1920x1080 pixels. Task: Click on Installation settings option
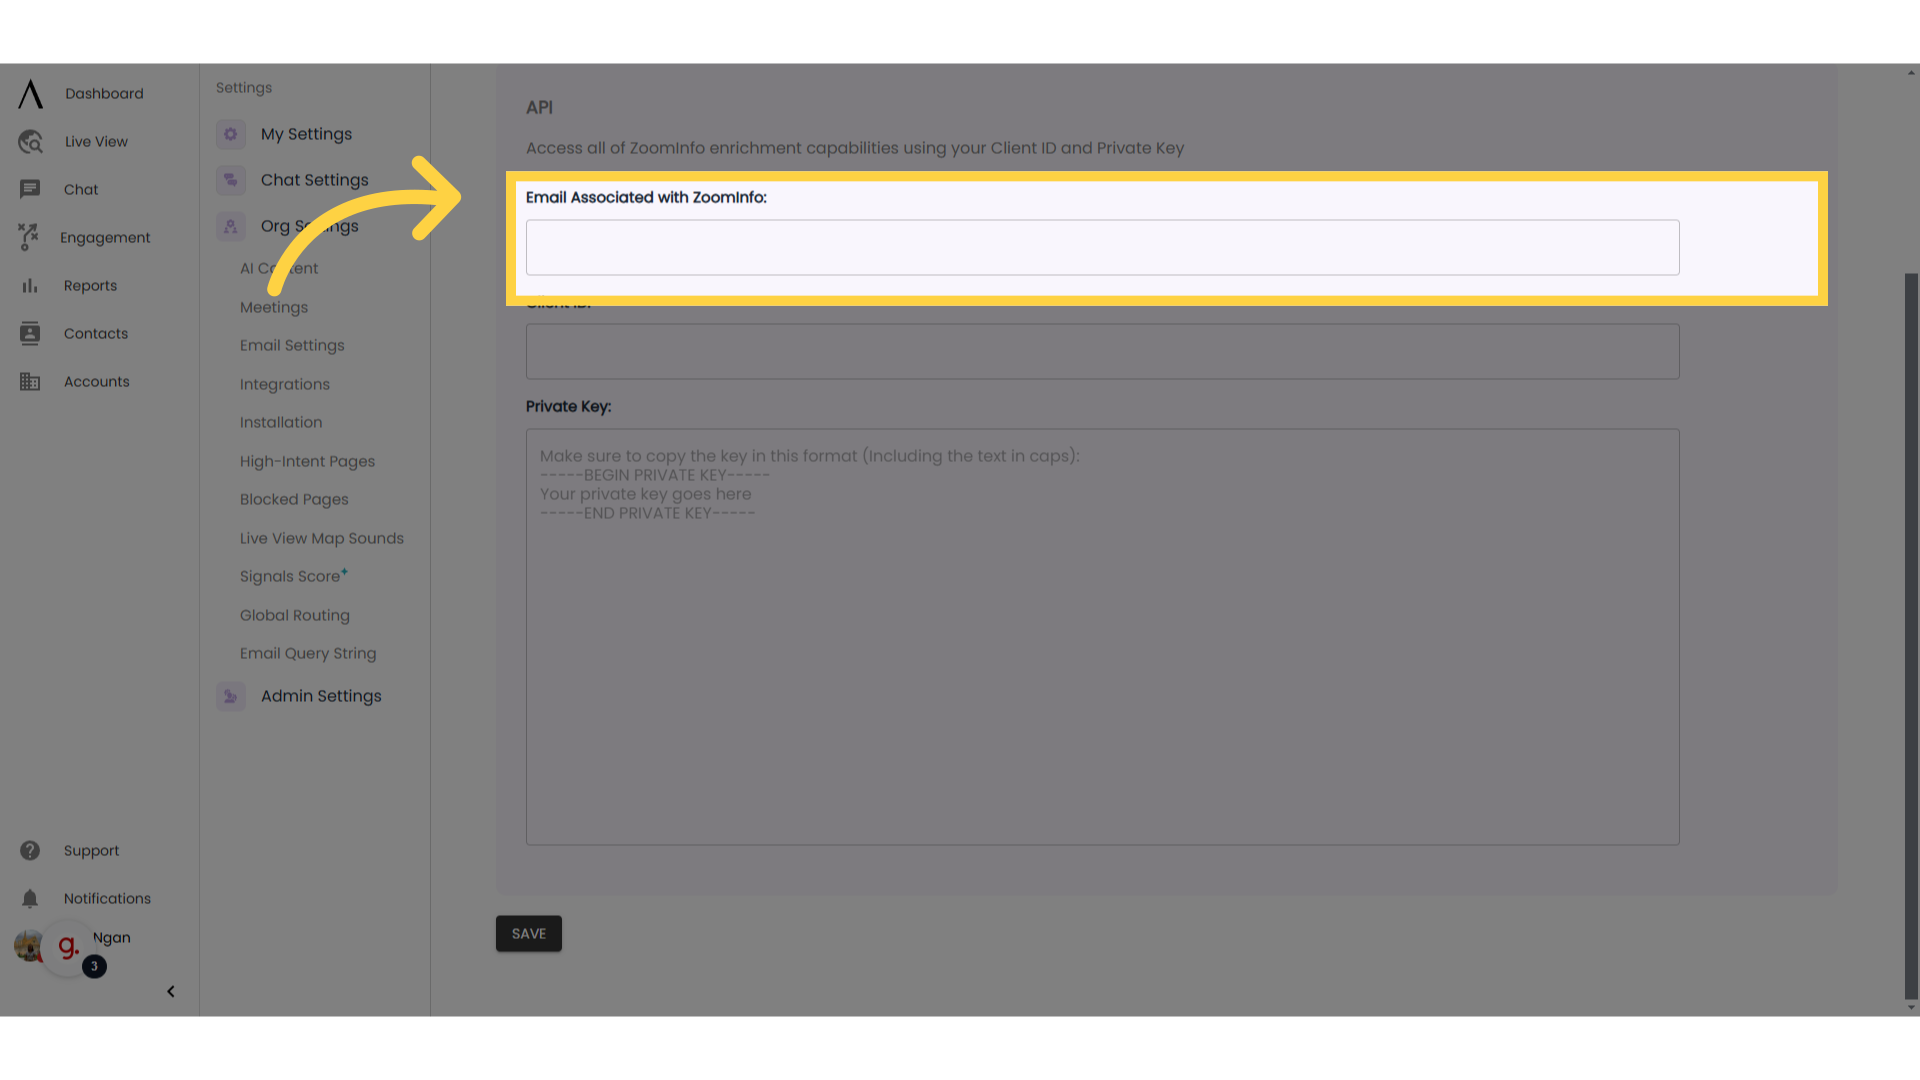(281, 422)
